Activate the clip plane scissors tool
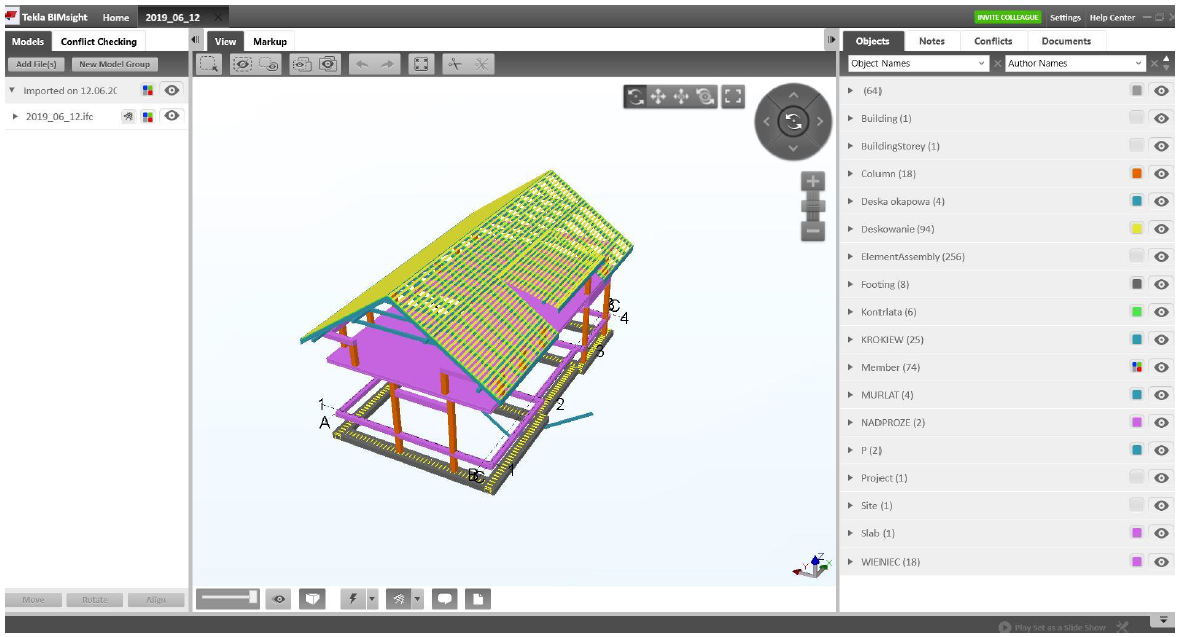Viewport: 1180px width, 637px height. pyautogui.click(x=454, y=64)
